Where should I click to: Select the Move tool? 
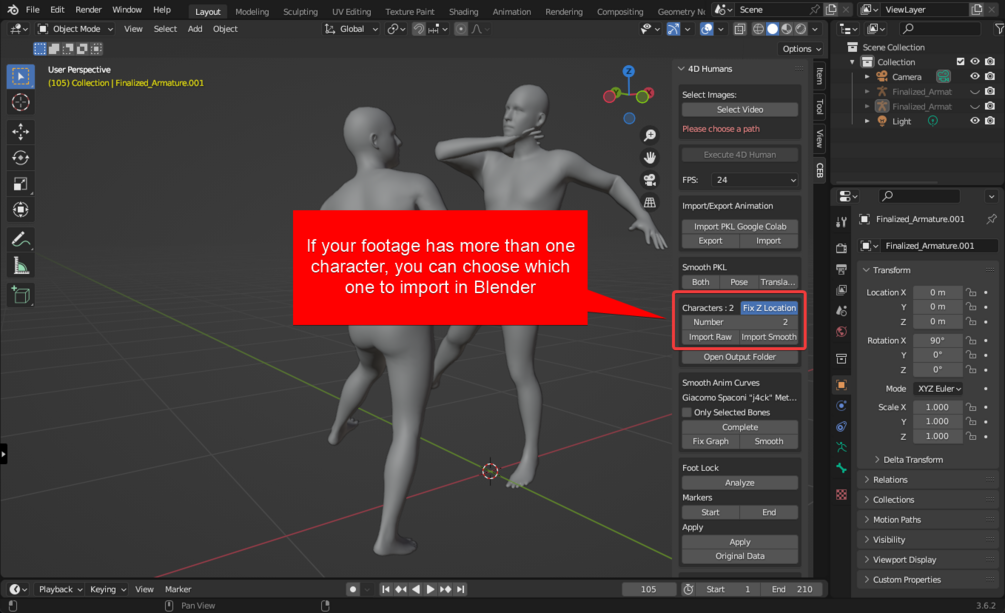[21, 131]
